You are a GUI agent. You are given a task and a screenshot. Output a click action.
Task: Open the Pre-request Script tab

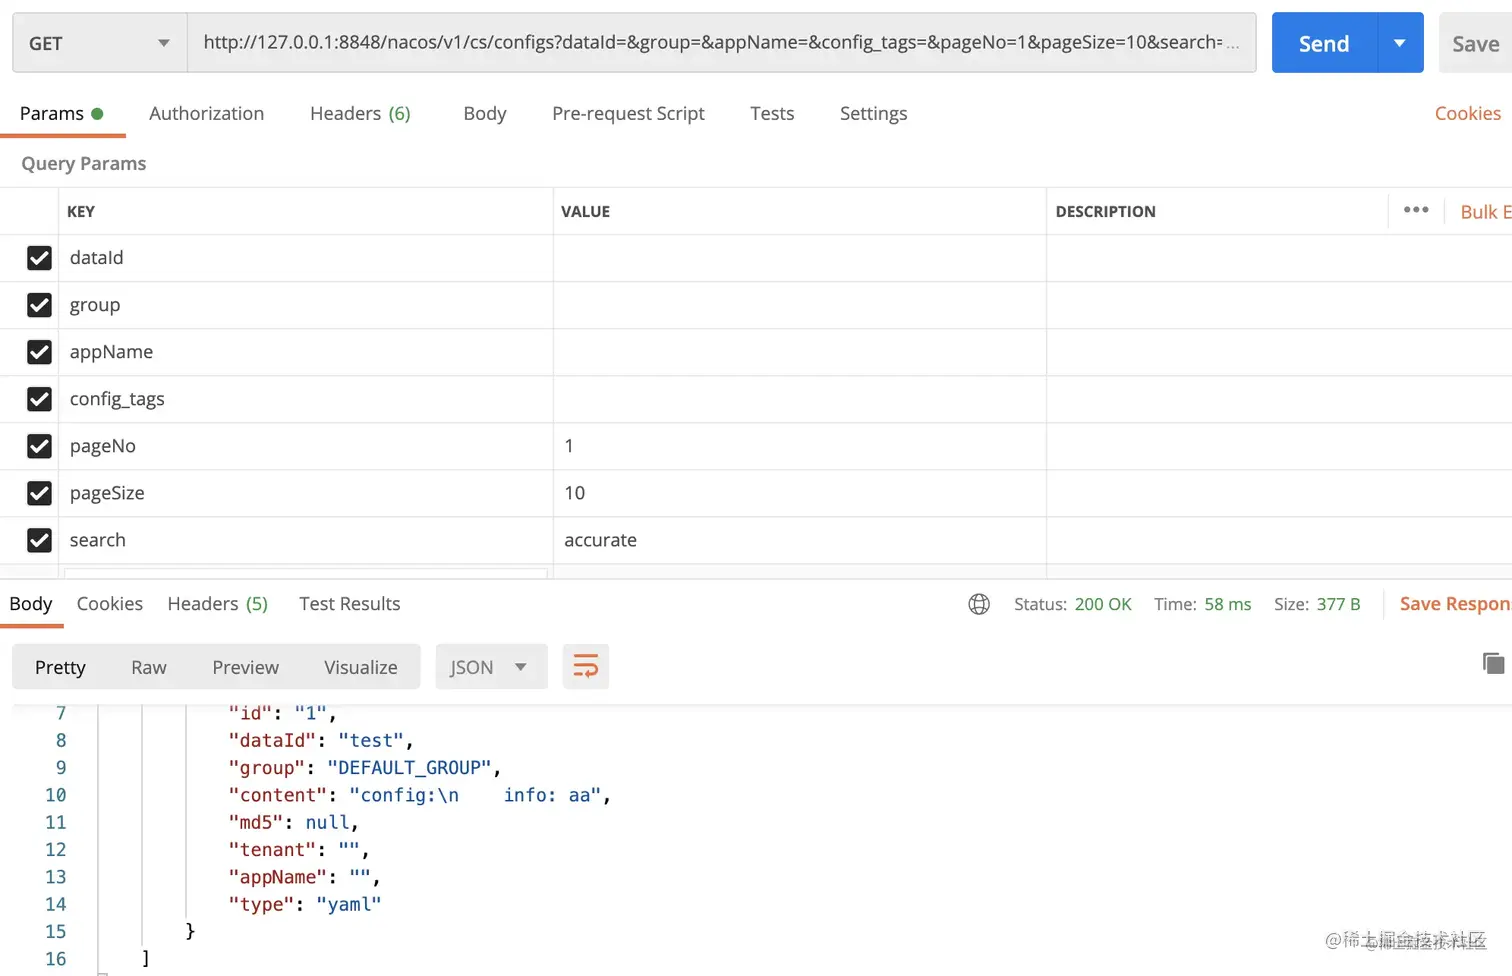pos(628,114)
